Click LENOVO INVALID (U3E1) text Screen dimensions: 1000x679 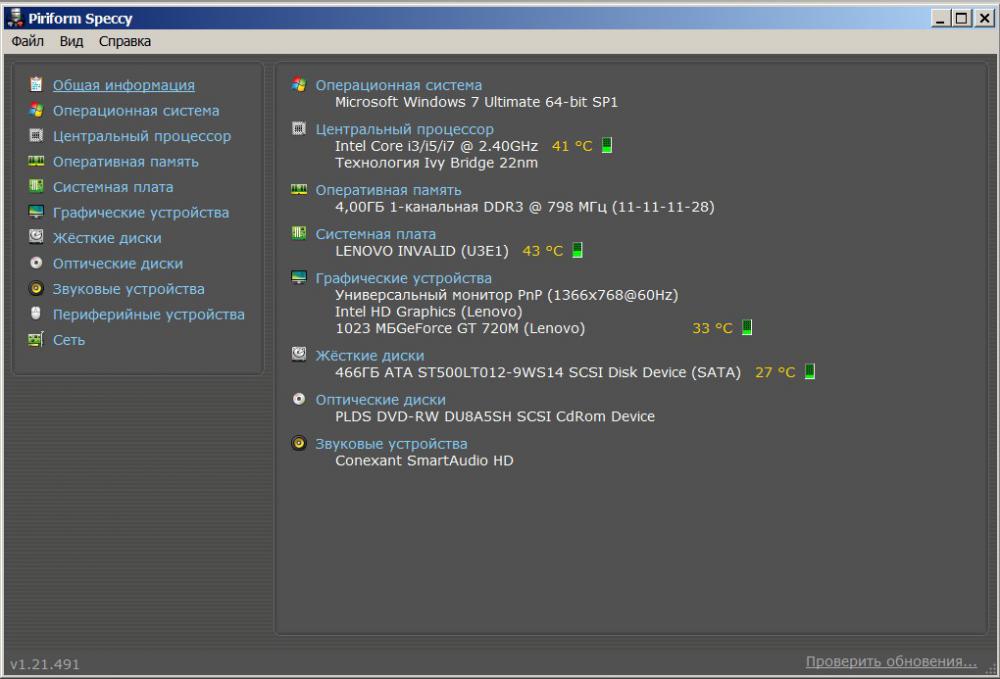(x=422, y=251)
